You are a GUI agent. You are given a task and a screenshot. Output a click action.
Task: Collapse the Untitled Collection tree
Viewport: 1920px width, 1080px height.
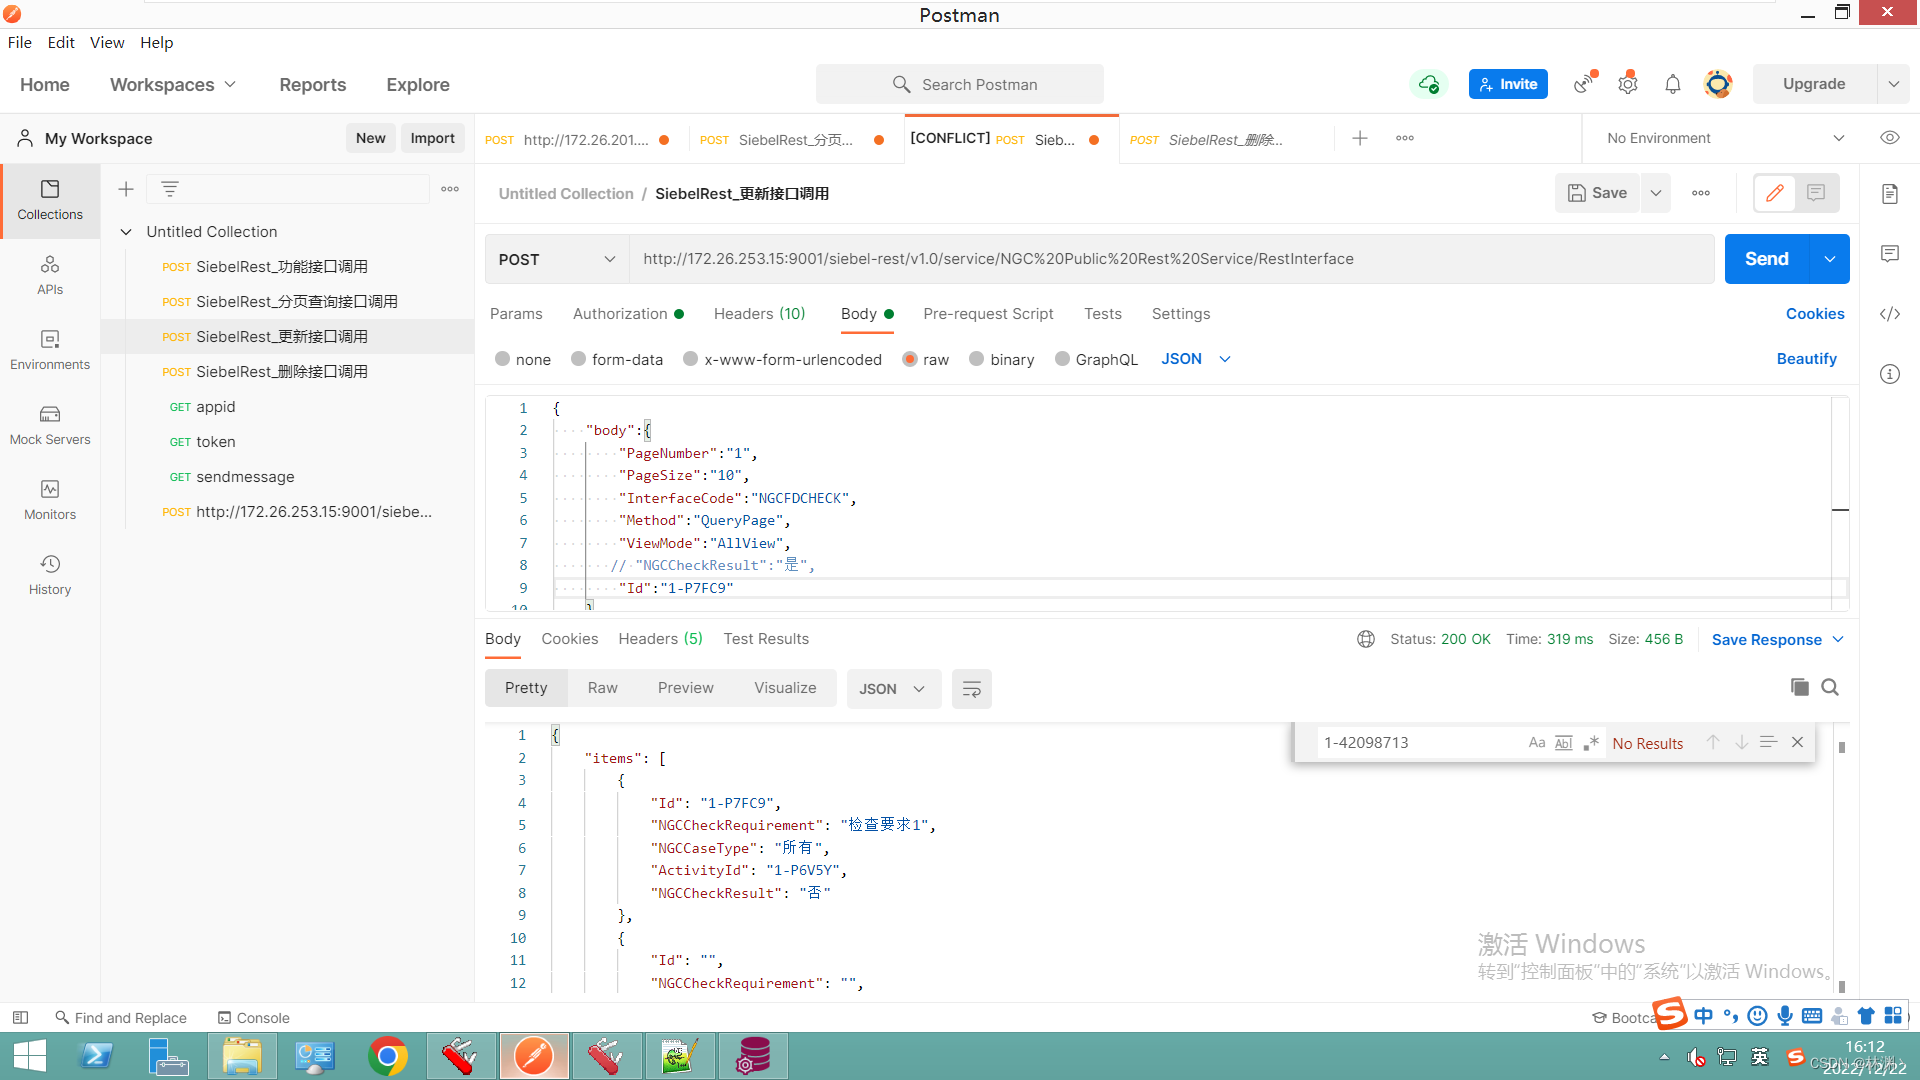coord(126,232)
